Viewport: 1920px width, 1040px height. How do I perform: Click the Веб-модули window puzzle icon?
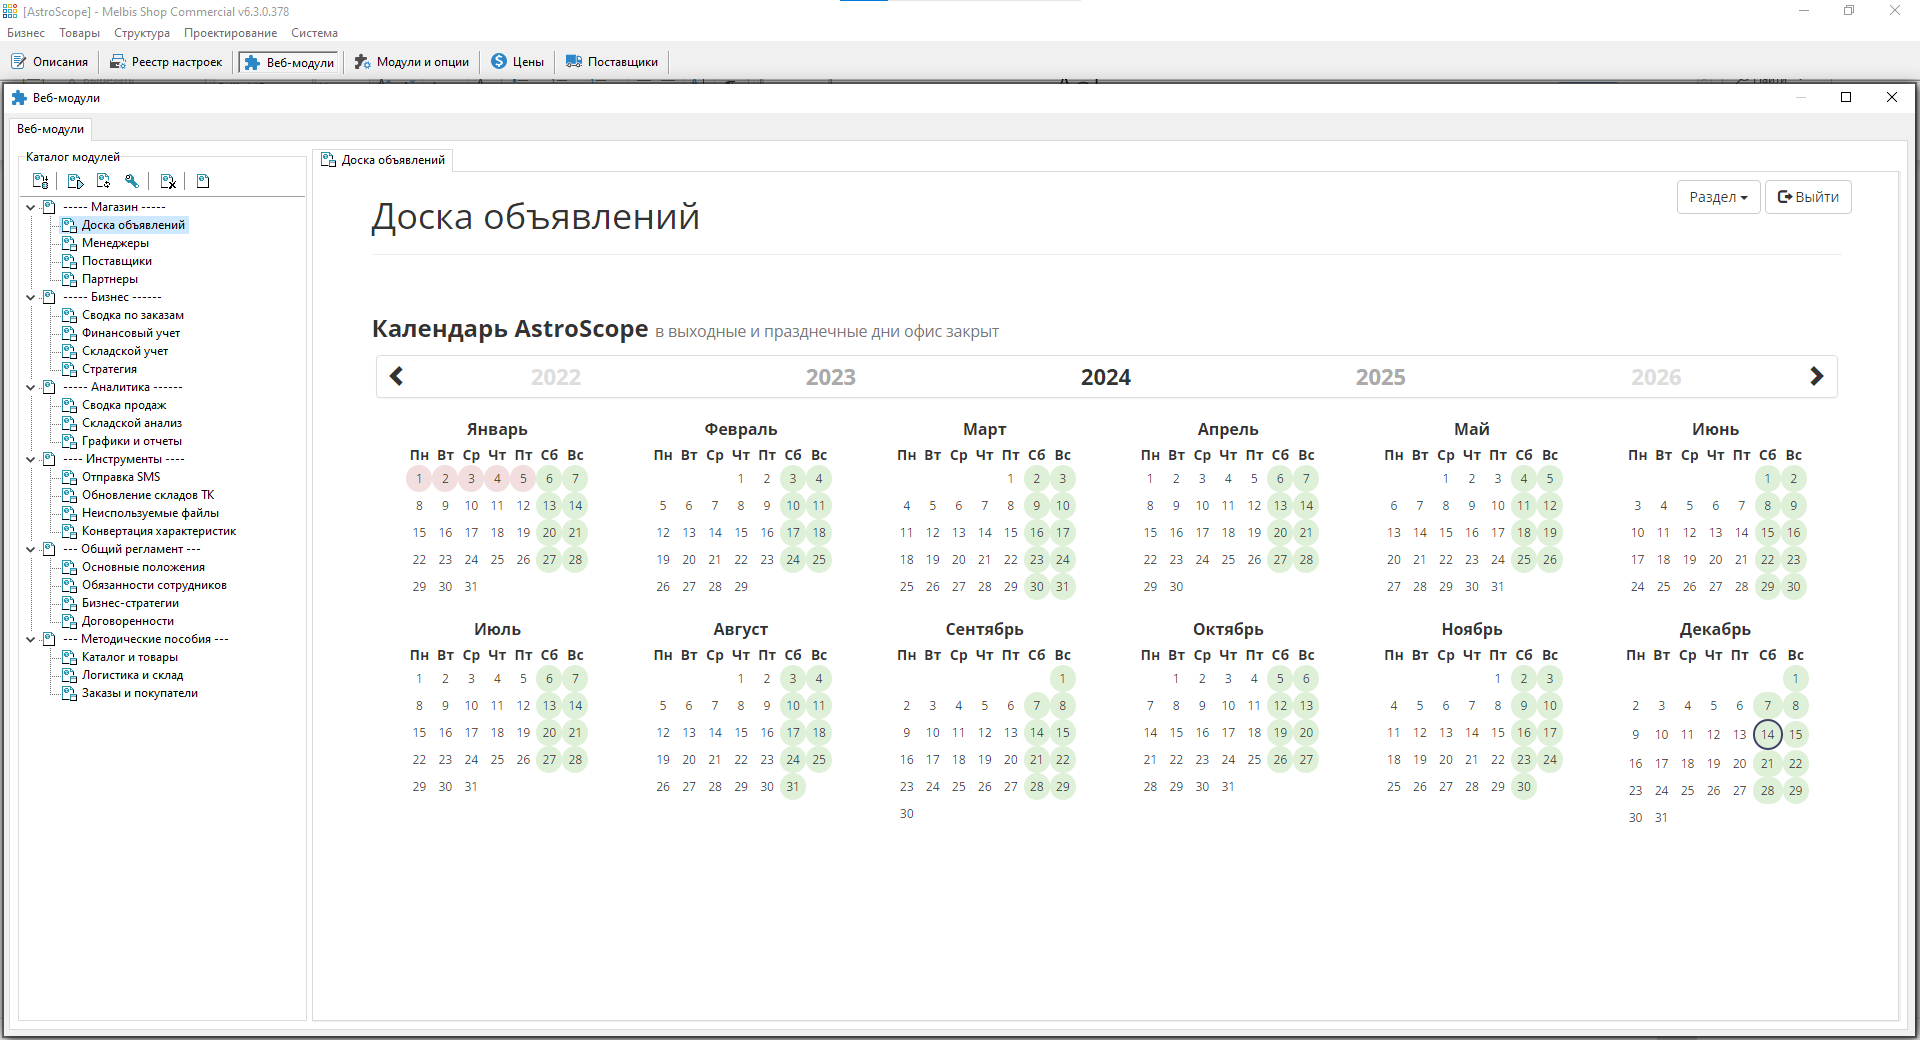click(19, 98)
